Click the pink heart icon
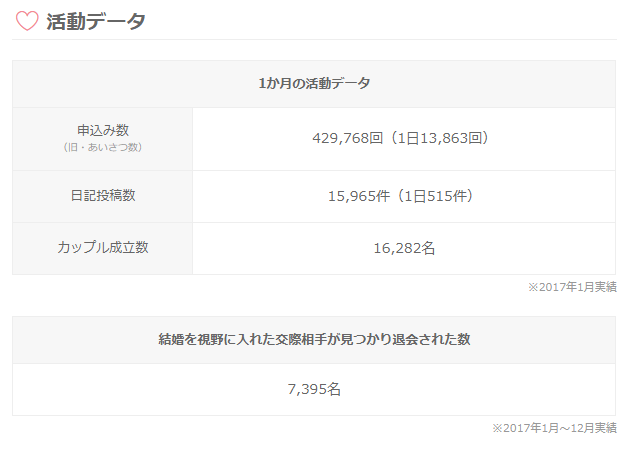The image size is (632, 451). (26, 20)
